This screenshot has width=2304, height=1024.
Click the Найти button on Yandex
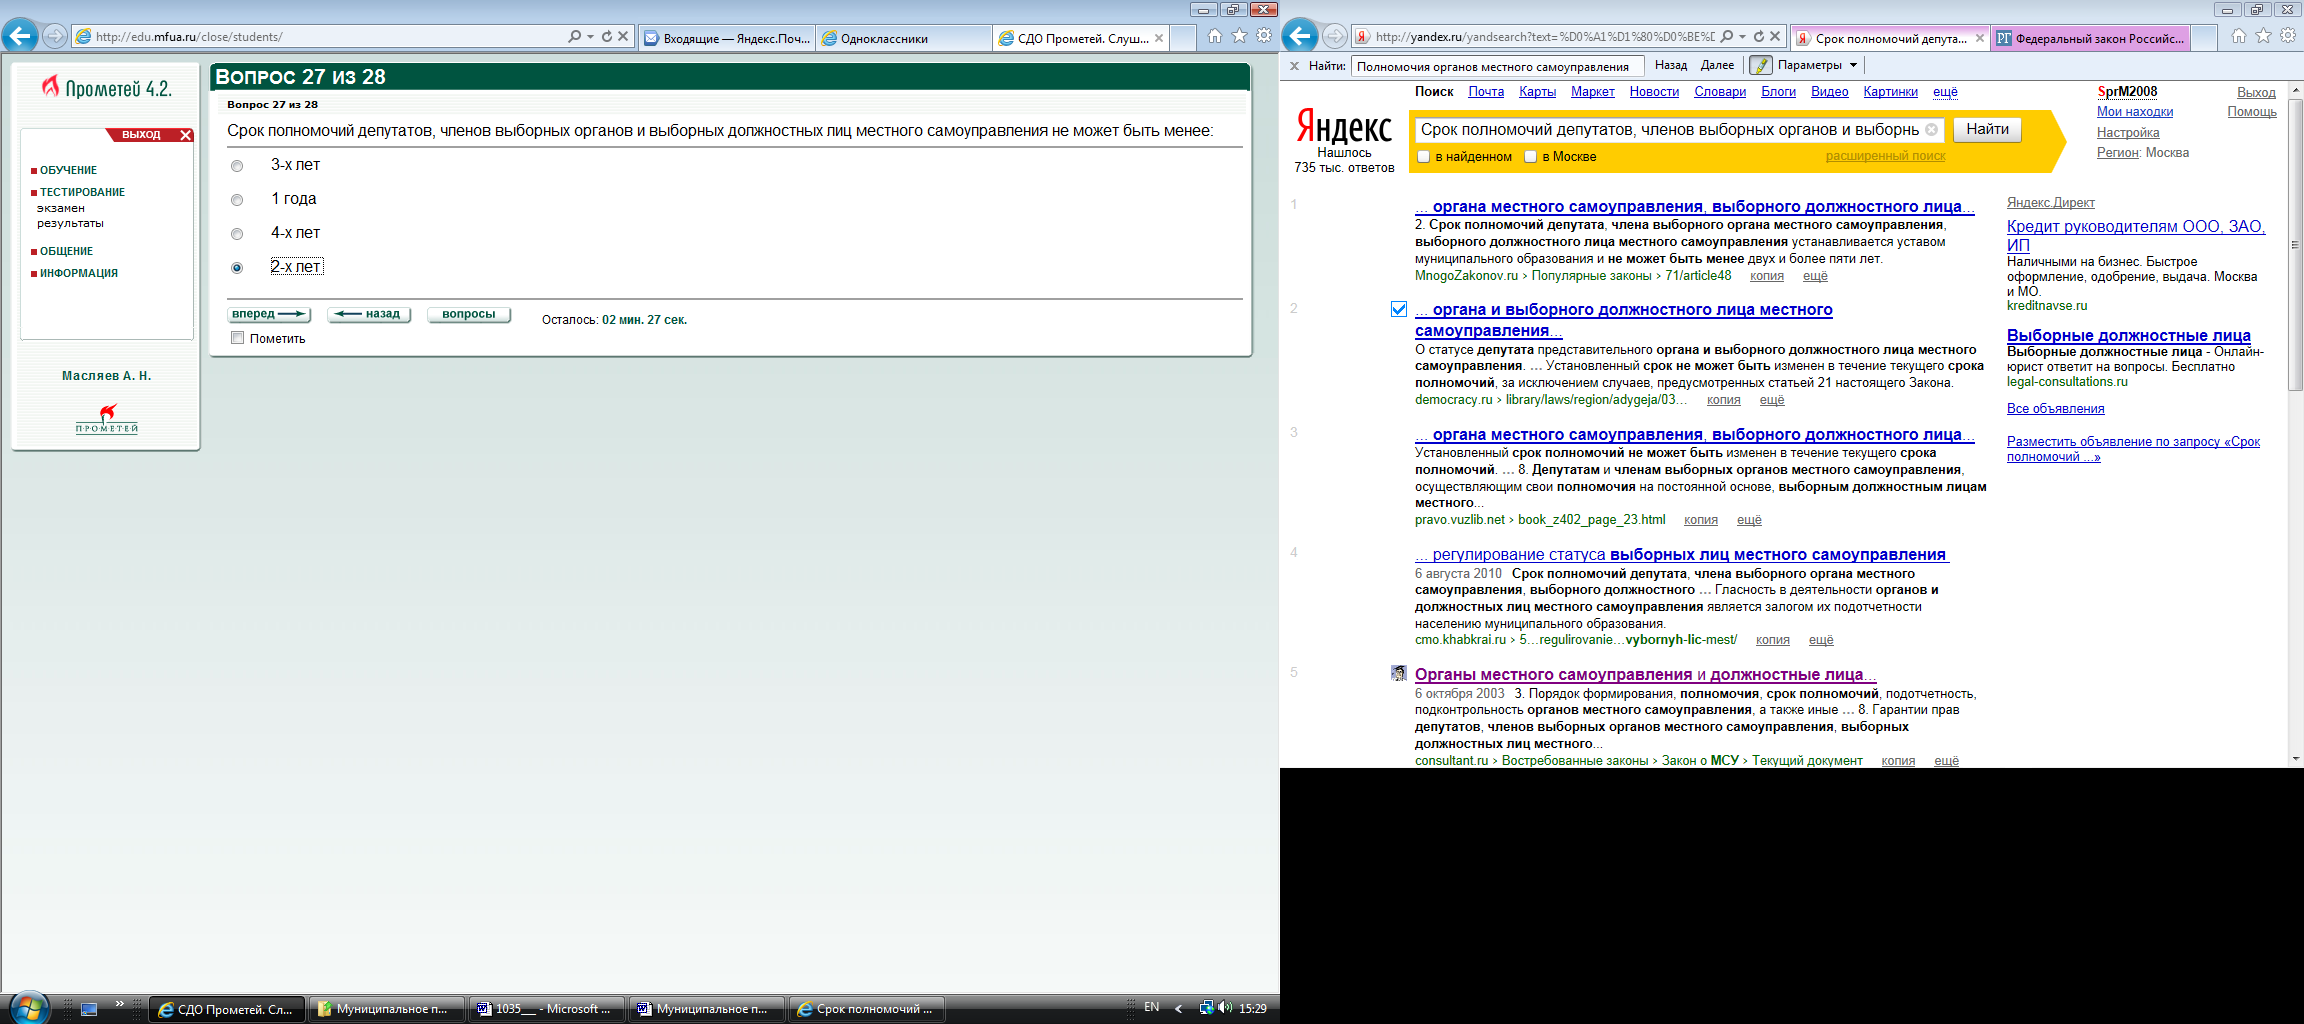1987,129
